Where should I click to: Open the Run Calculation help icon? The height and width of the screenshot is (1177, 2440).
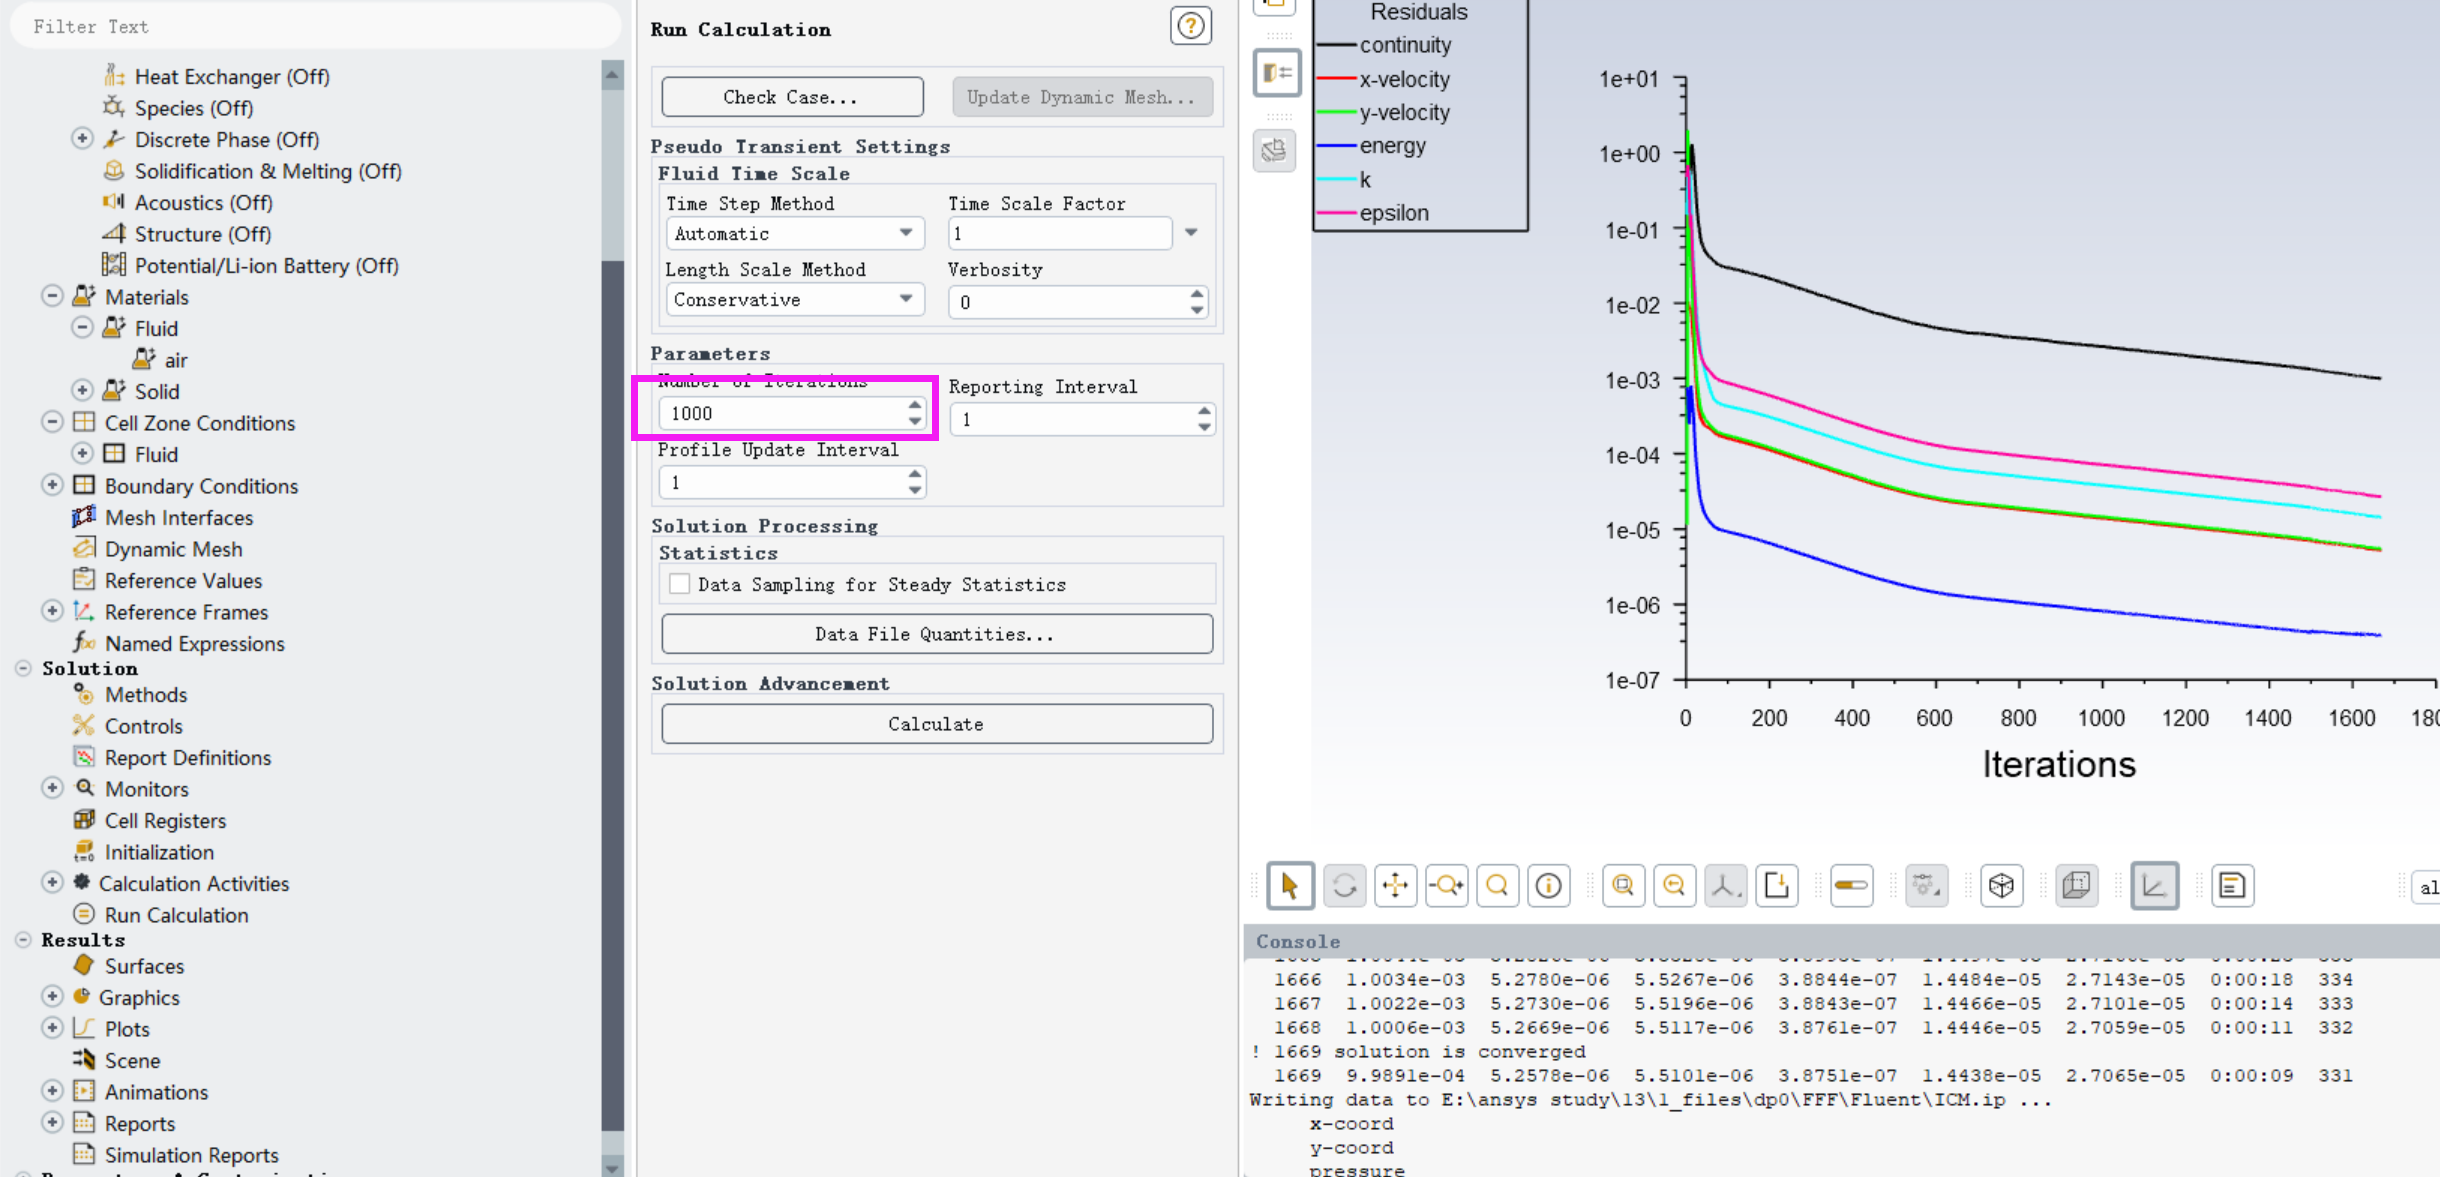(1190, 26)
